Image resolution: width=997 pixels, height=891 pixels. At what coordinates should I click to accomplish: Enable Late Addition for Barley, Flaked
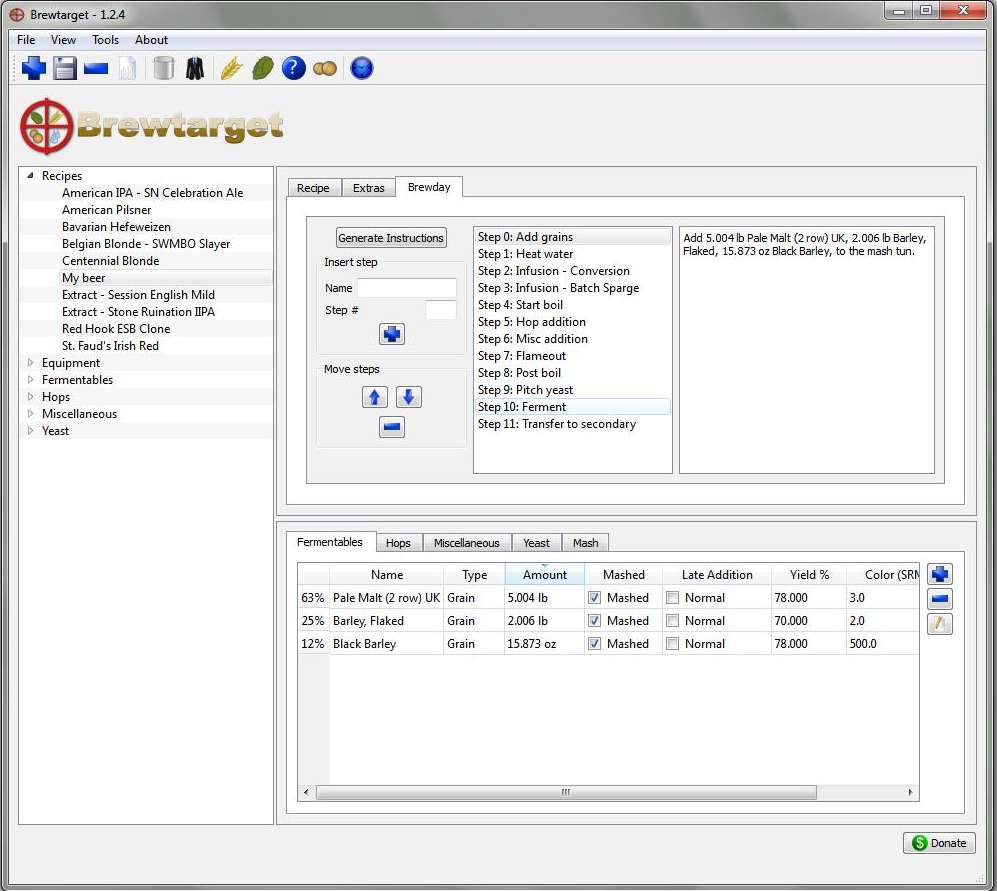point(673,621)
